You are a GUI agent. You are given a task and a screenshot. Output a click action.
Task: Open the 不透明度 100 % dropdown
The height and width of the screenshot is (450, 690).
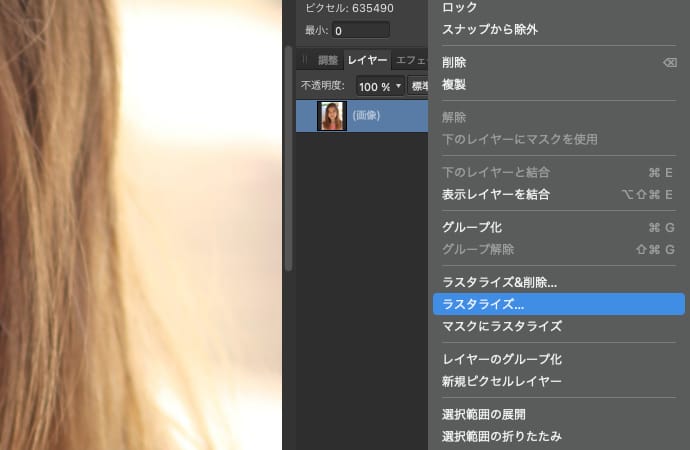[381, 86]
